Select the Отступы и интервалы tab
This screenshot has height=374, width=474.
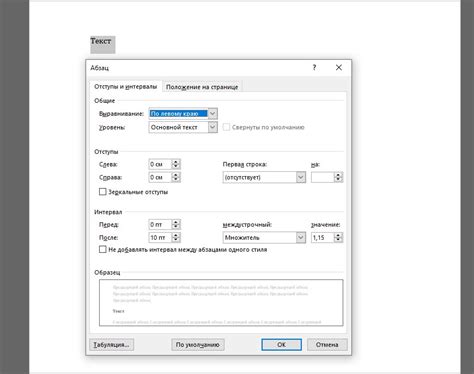click(x=125, y=87)
